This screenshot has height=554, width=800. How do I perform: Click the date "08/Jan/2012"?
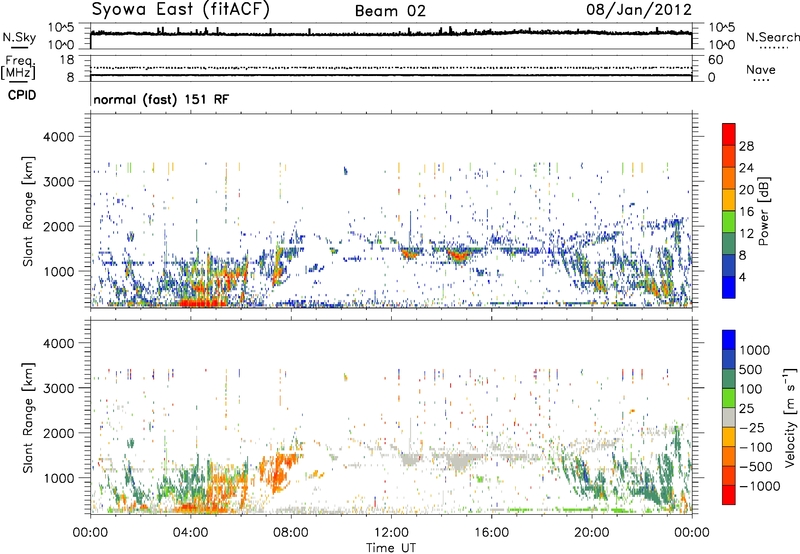click(x=639, y=10)
